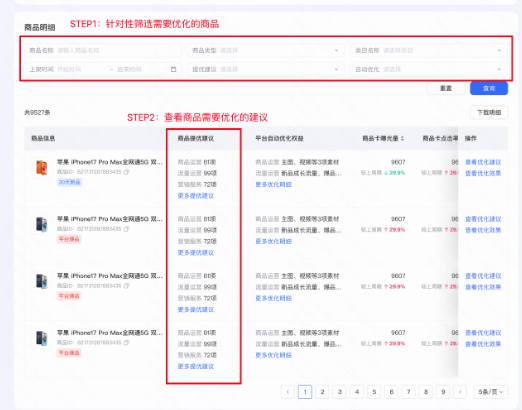522x410 pixels.
Task: Click 查看优化建议 in the 30天新品 row
Action: pyautogui.click(x=483, y=162)
